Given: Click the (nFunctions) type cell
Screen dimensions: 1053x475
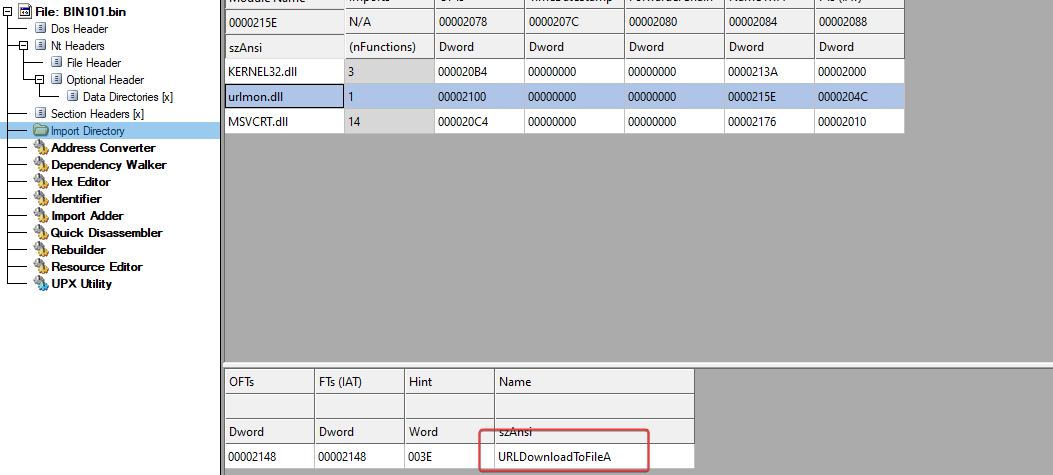Looking at the screenshot, I should tap(390, 47).
